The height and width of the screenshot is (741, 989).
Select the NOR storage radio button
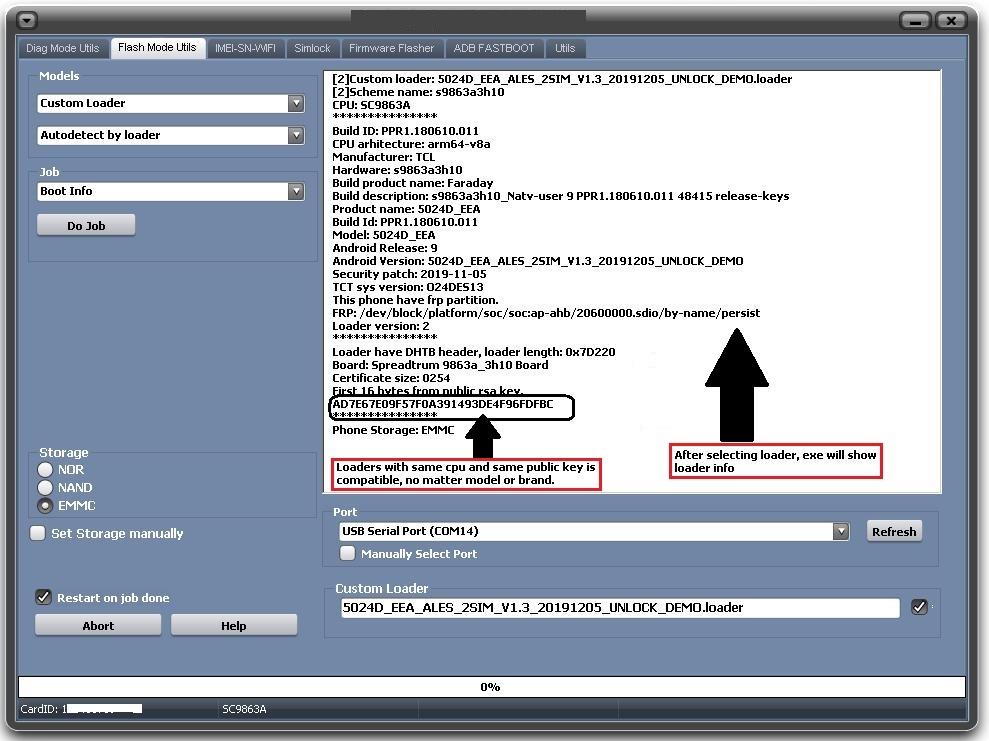click(x=45, y=470)
